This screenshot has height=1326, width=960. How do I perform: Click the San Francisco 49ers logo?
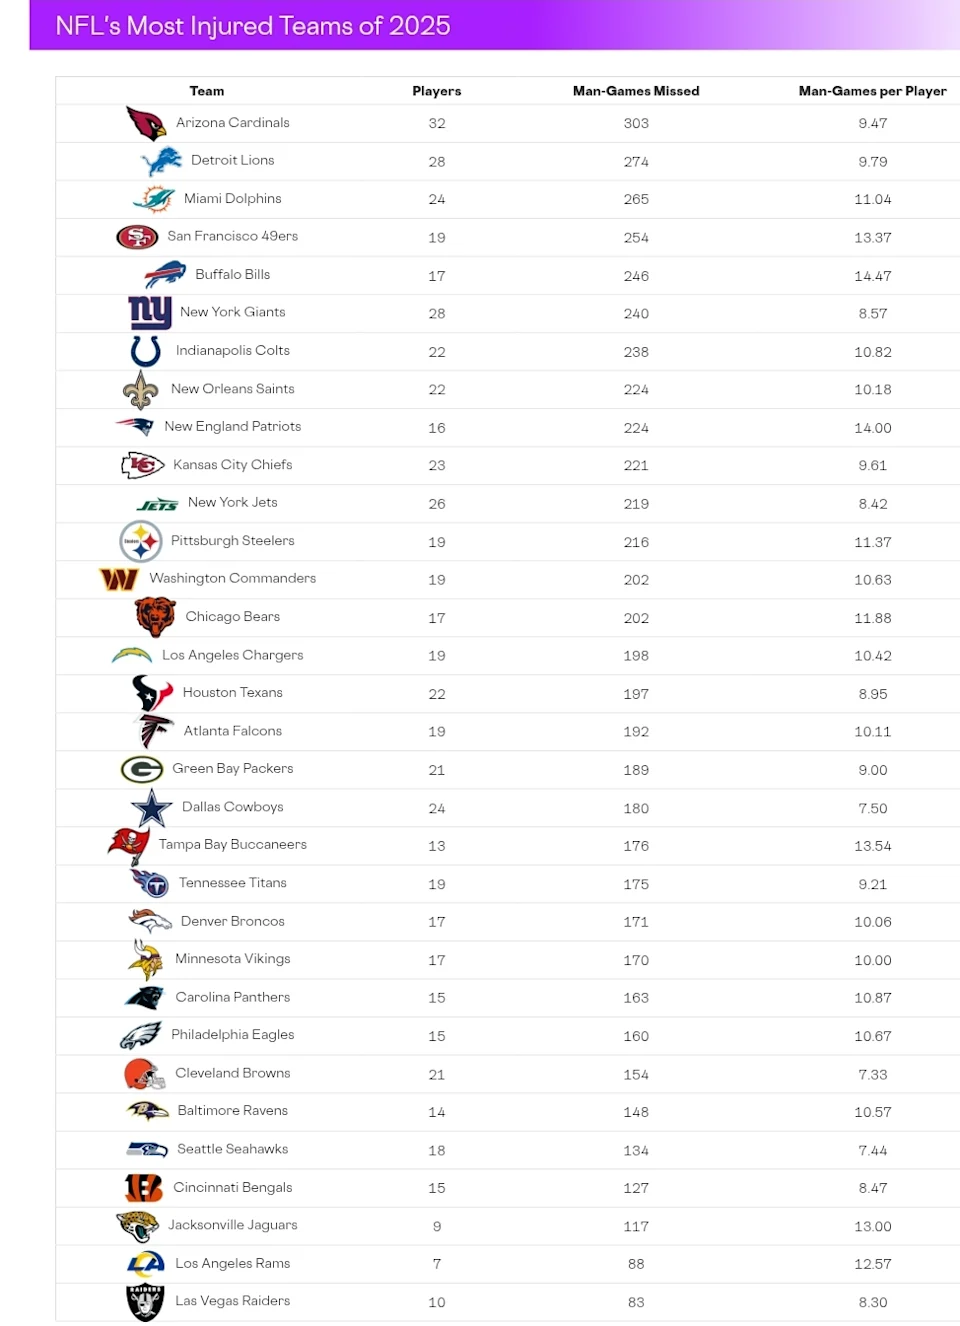(137, 237)
